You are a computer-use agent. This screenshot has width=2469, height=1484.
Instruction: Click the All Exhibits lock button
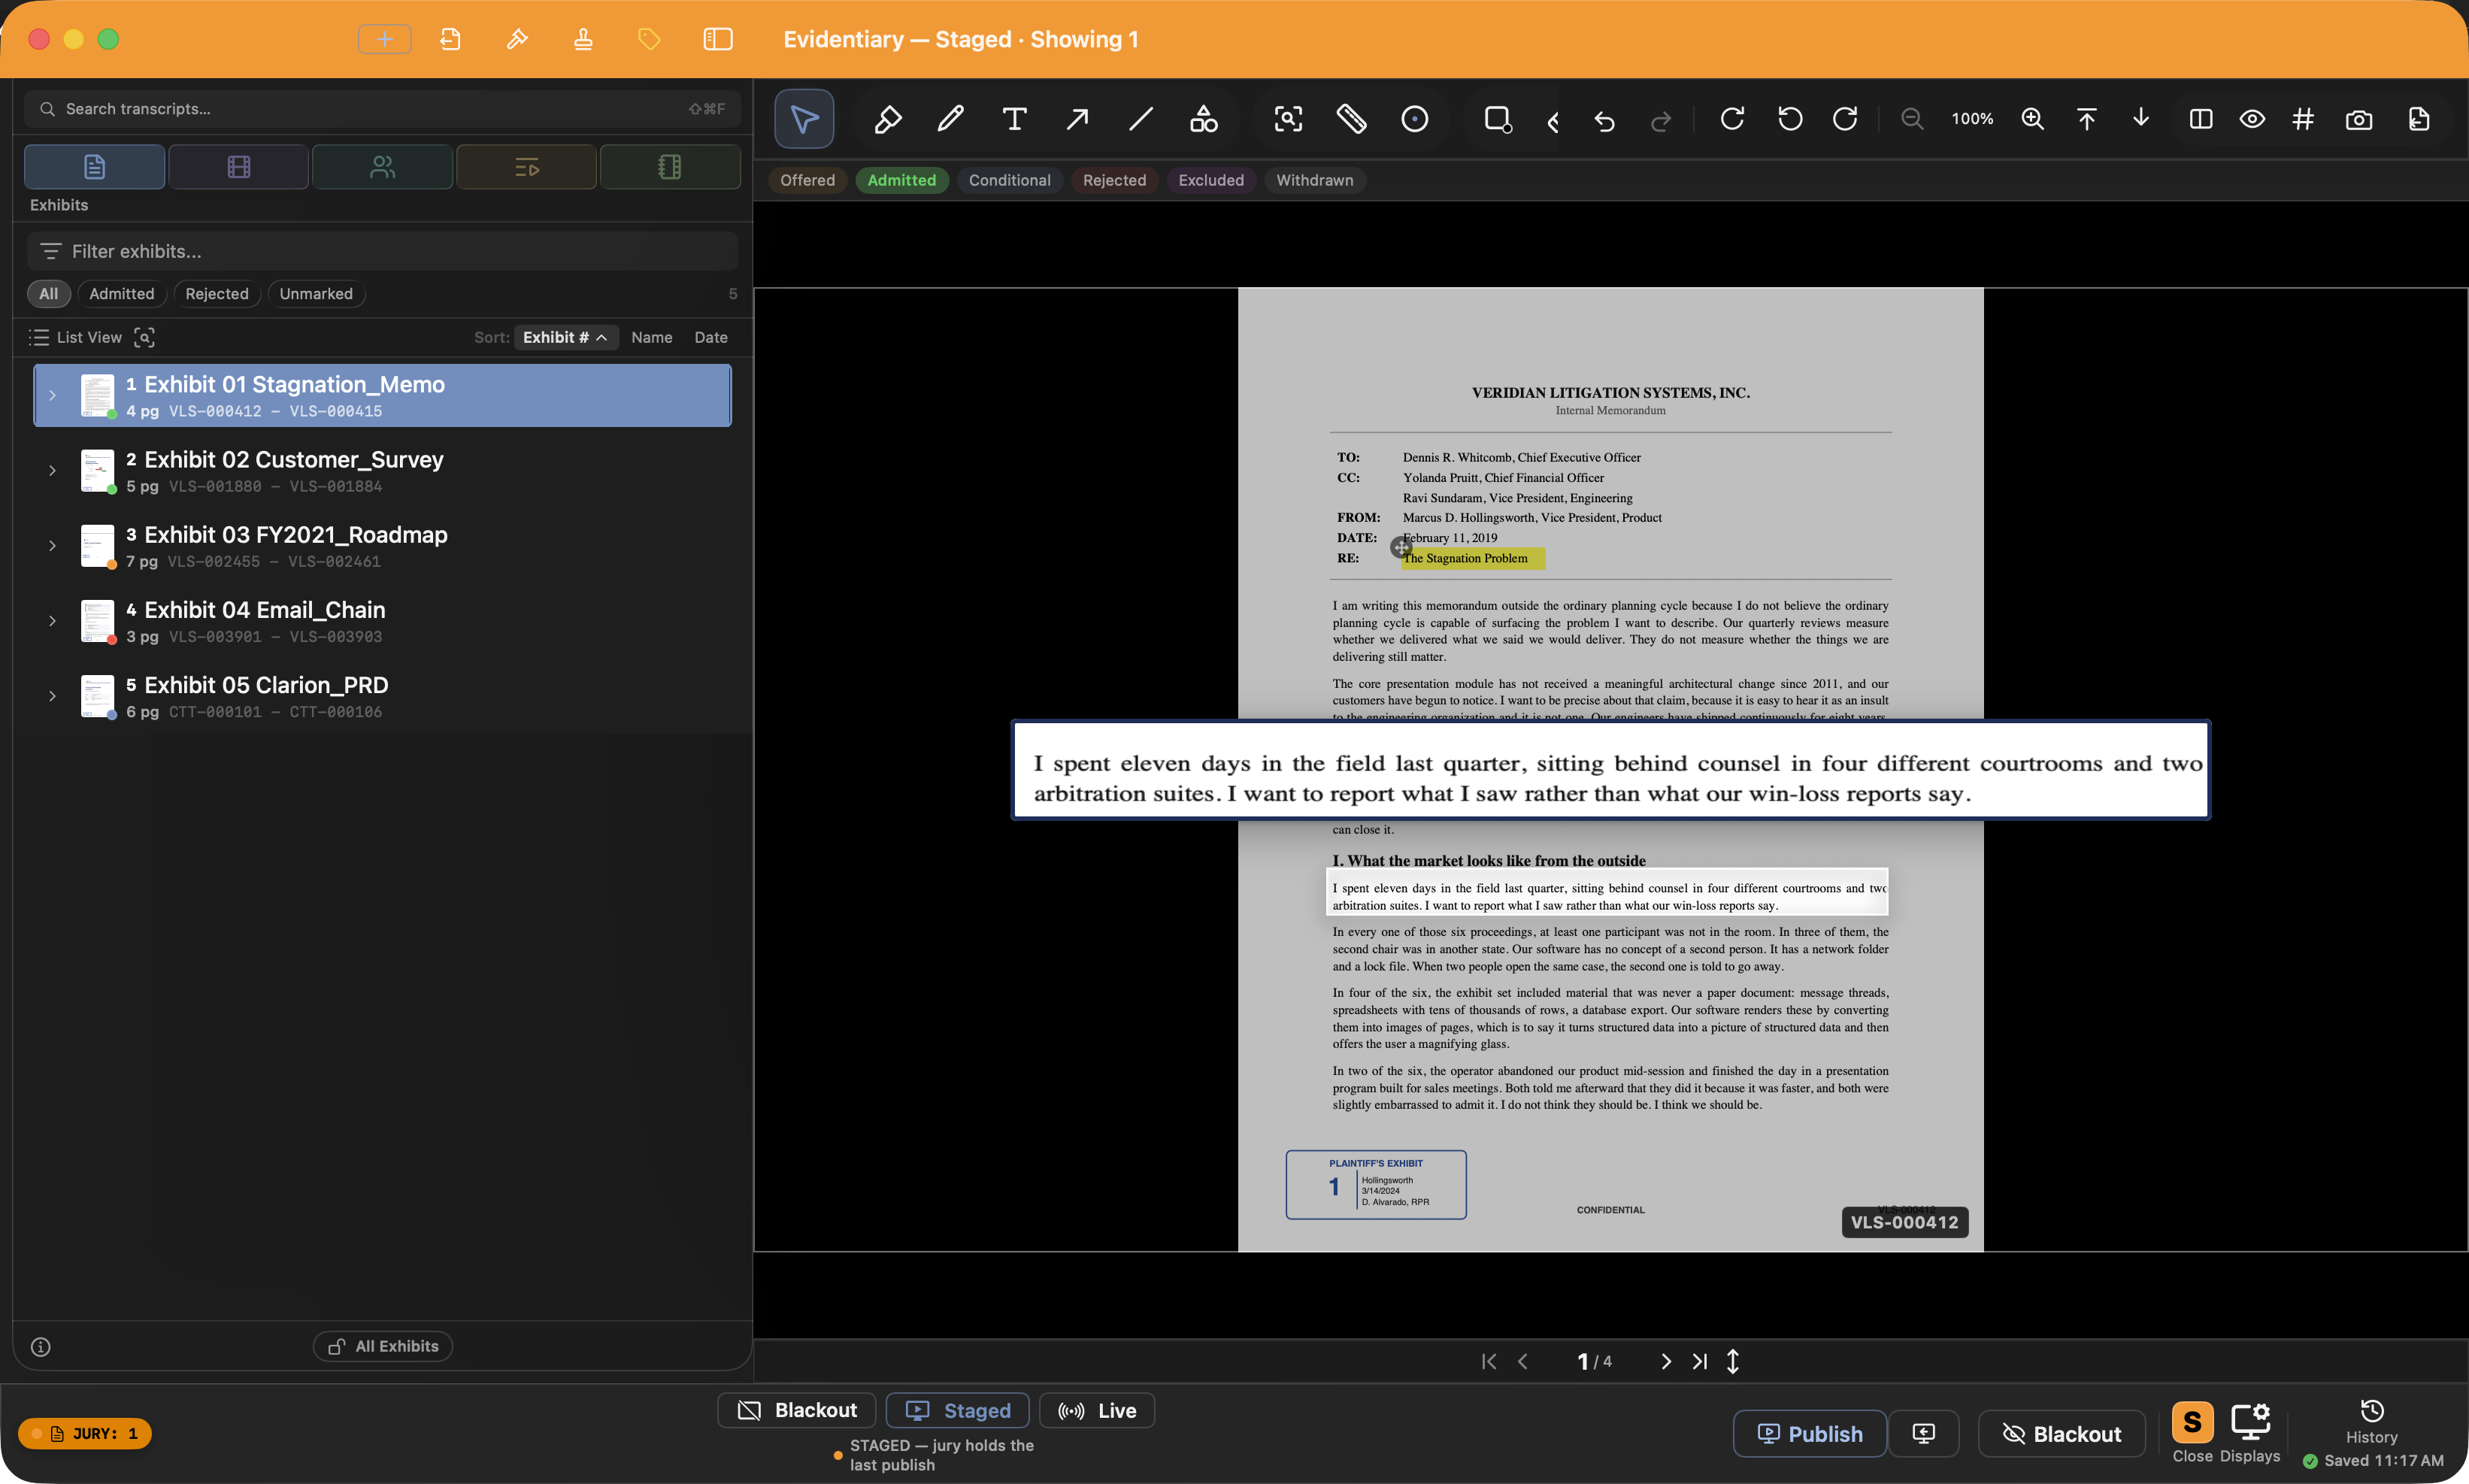pos(383,1347)
